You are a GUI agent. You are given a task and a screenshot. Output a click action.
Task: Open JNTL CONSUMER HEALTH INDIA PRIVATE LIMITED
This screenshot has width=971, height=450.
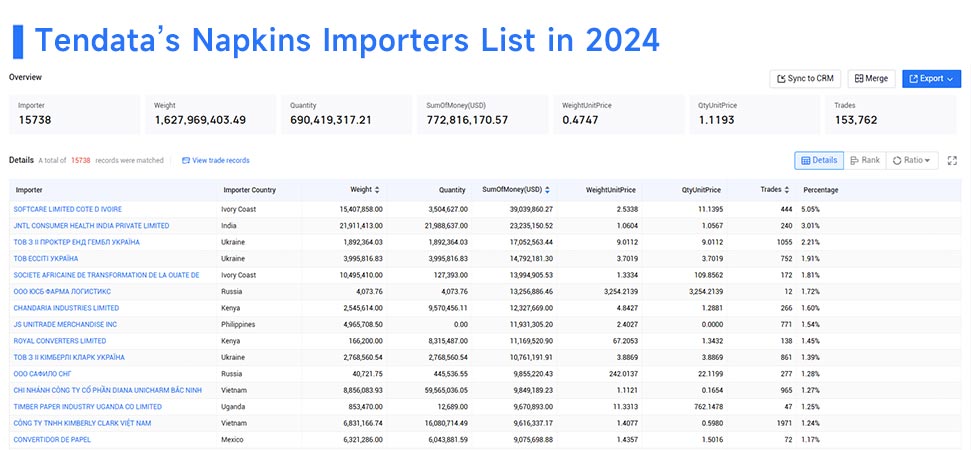coord(91,226)
